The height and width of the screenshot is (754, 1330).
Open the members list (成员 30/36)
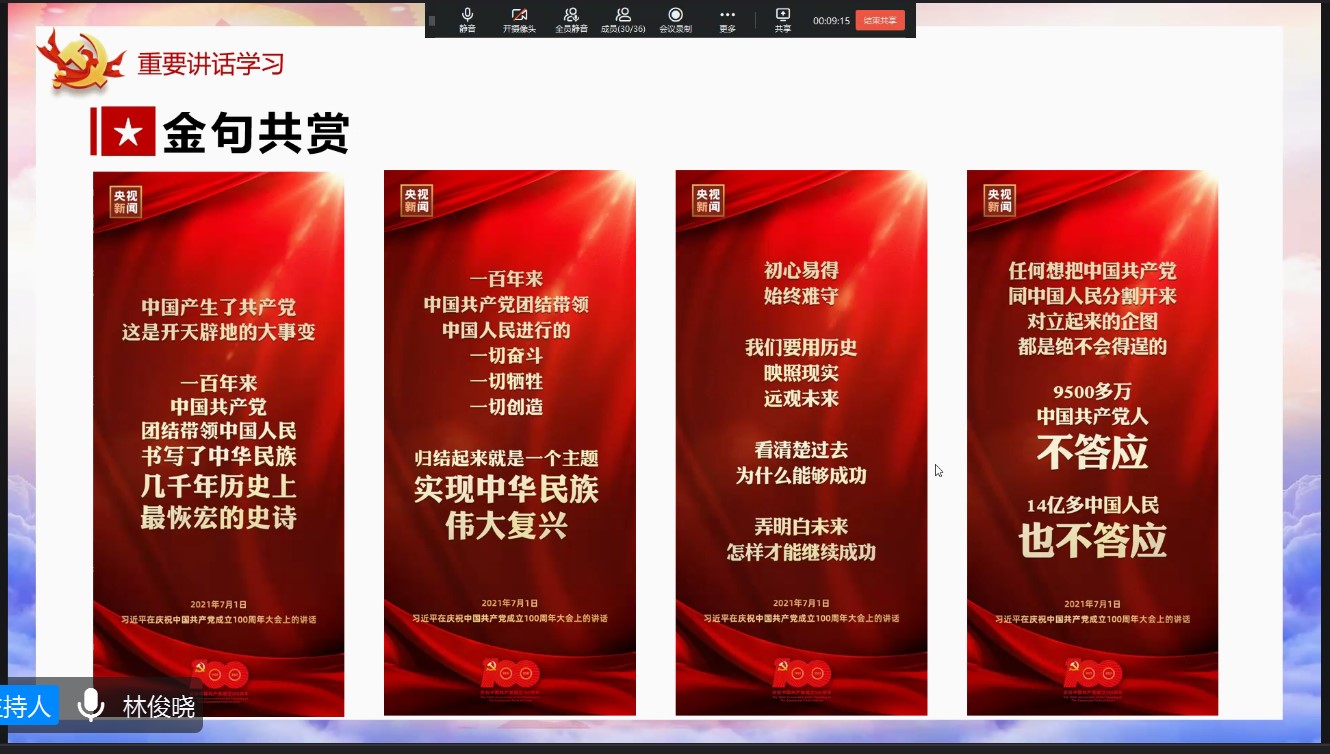coord(623,18)
